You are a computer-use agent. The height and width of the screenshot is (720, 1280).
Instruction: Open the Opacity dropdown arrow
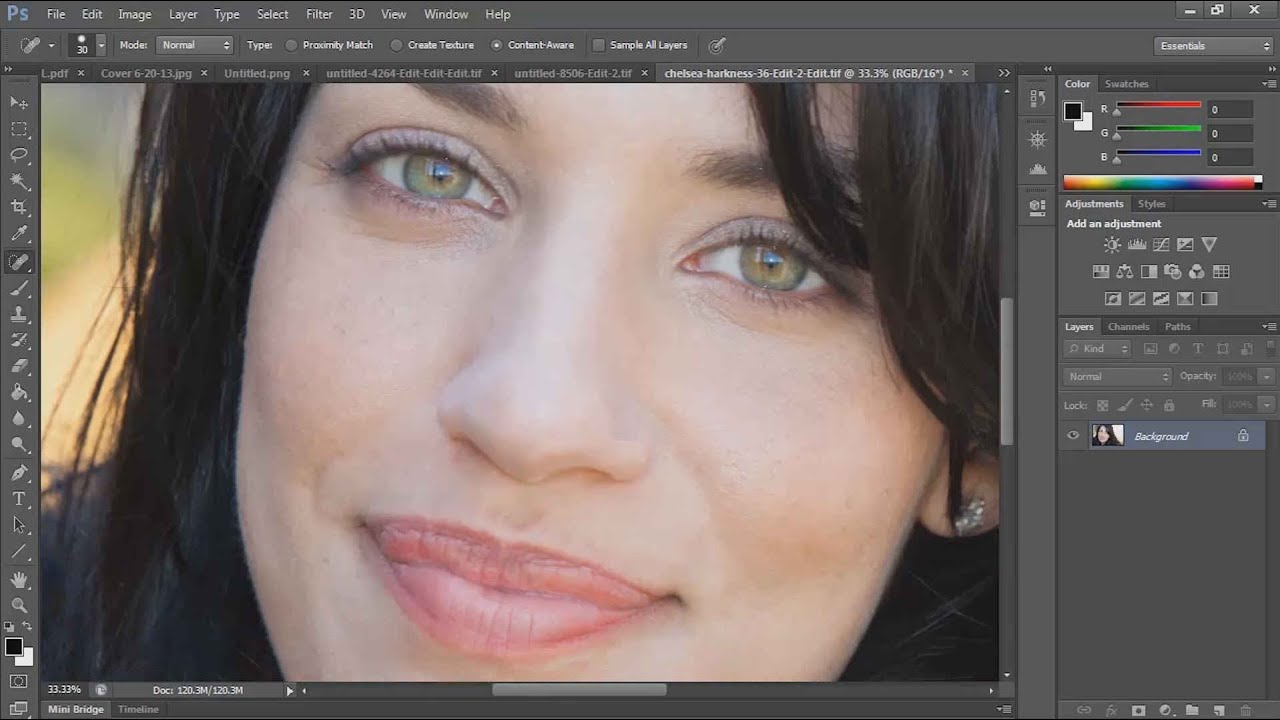[1268, 376]
